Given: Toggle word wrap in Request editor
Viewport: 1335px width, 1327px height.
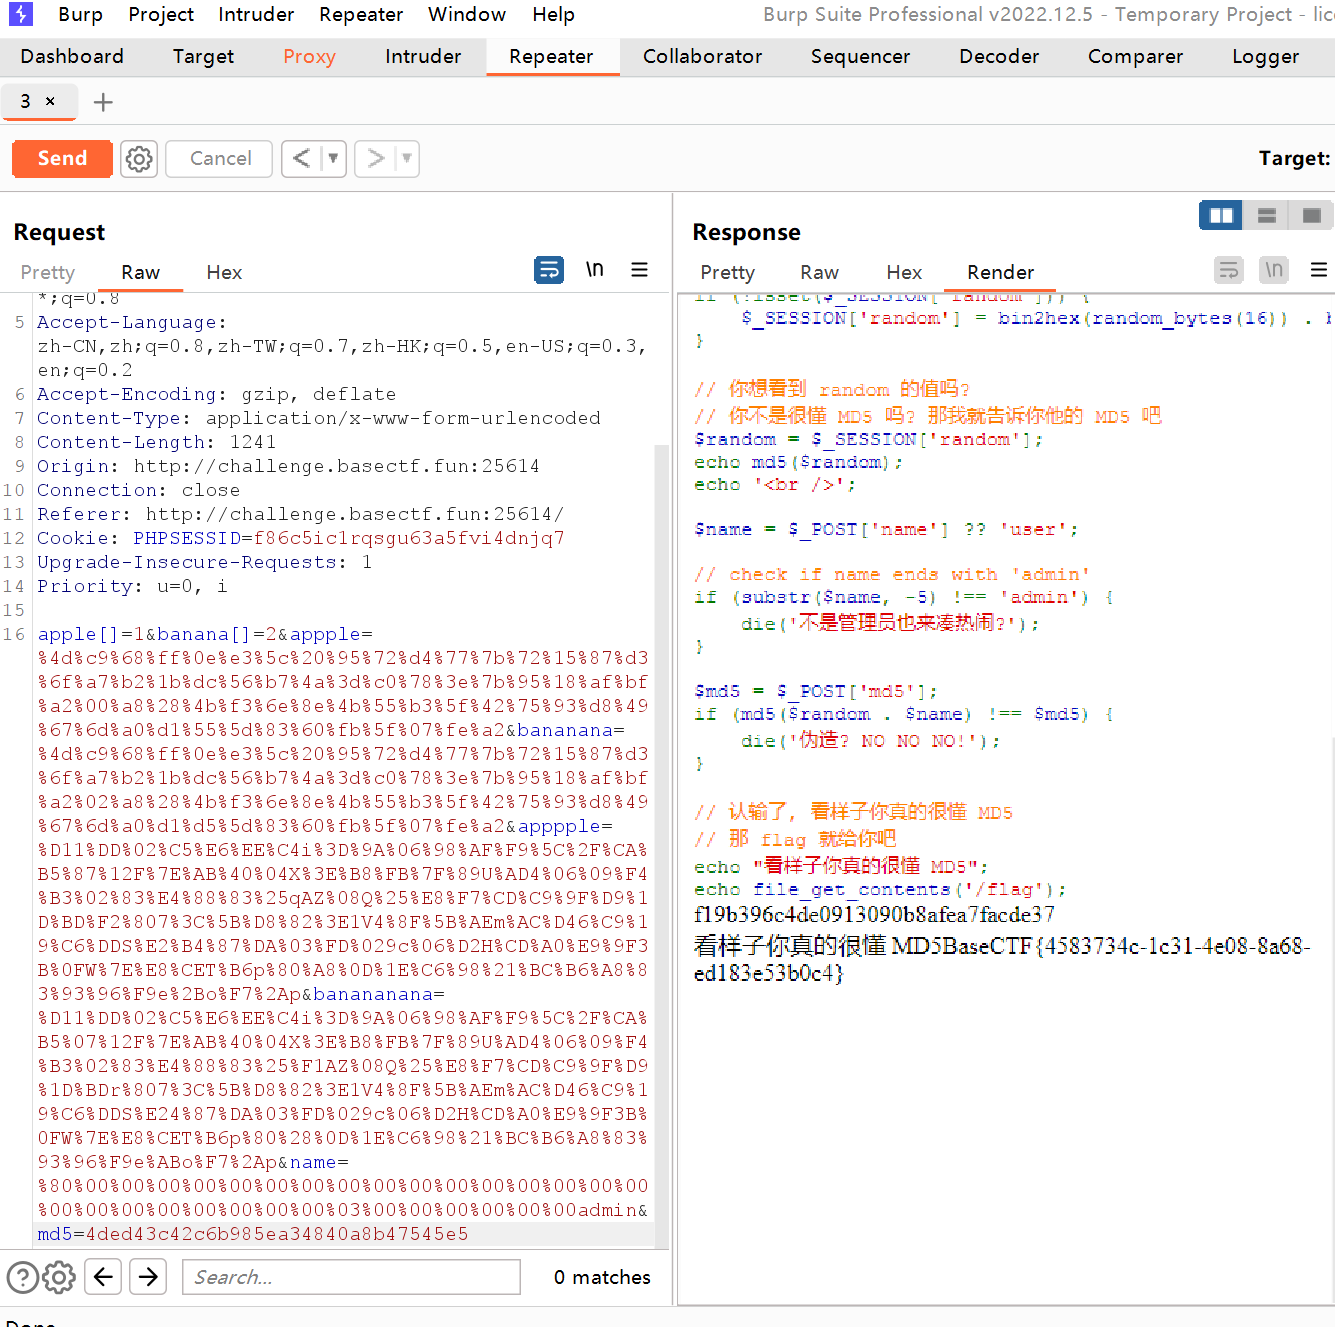Looking at the screenshot, I should tap(549, 270).
